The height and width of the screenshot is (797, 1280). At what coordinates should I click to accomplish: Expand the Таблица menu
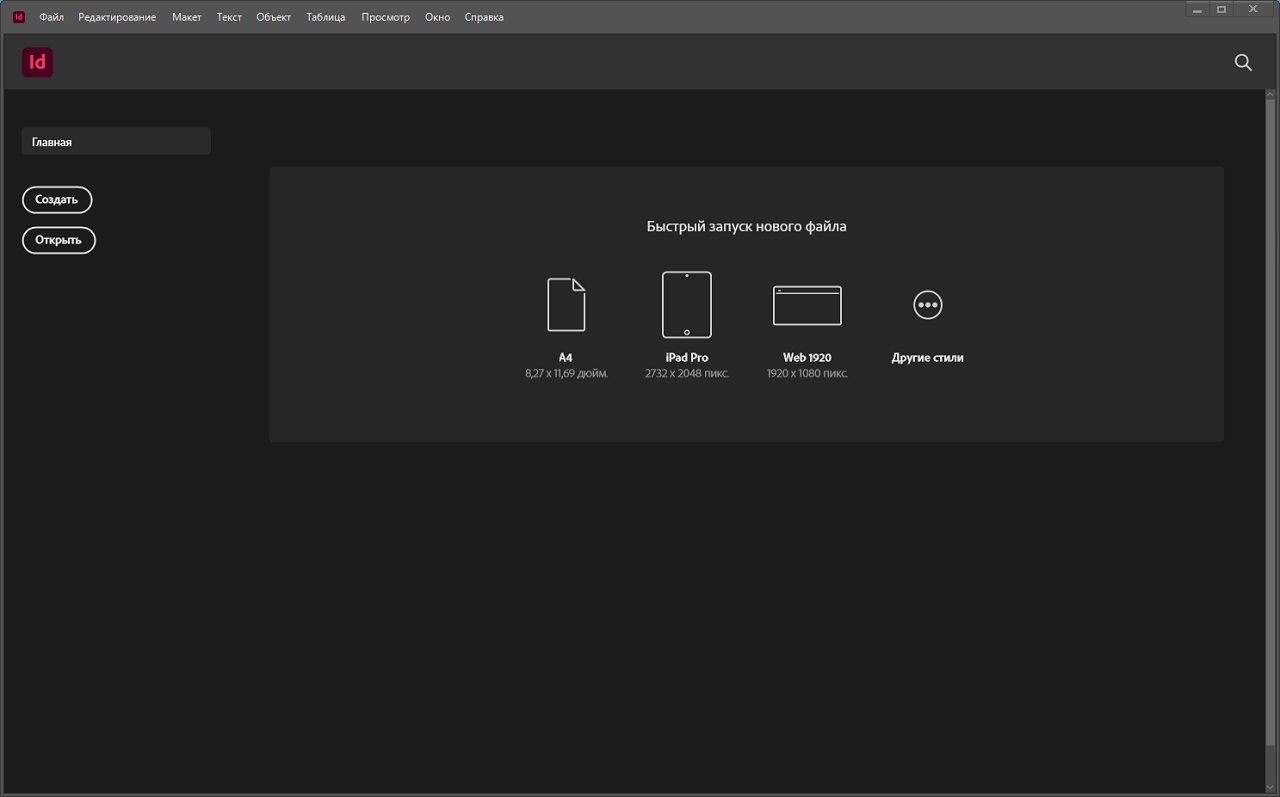pos(325,17)
